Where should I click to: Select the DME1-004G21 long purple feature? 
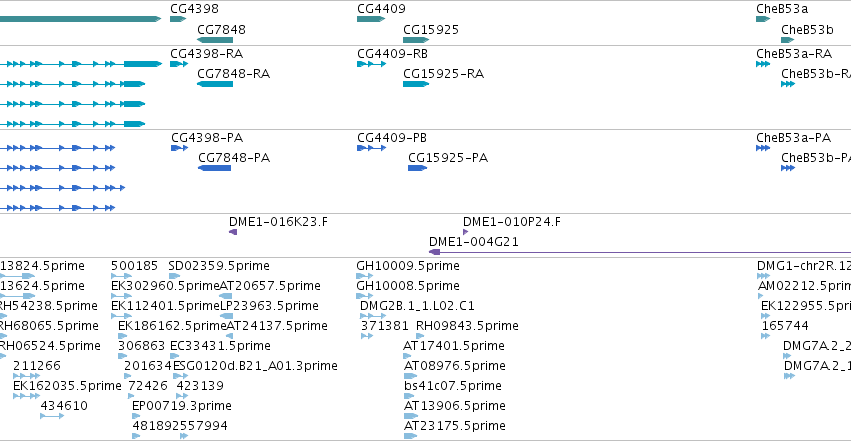click(x=640, y=252)
